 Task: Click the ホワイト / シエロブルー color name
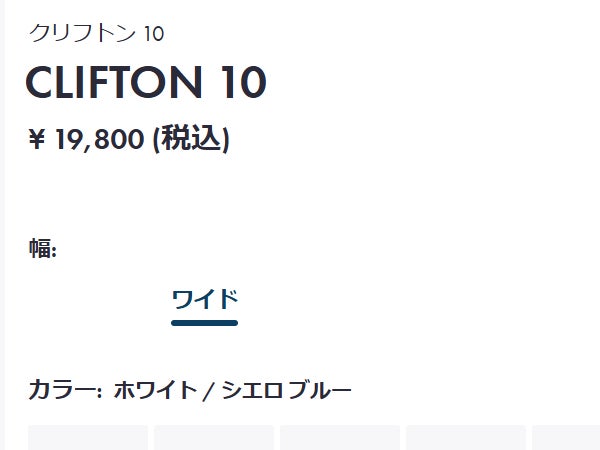[232, 389]
